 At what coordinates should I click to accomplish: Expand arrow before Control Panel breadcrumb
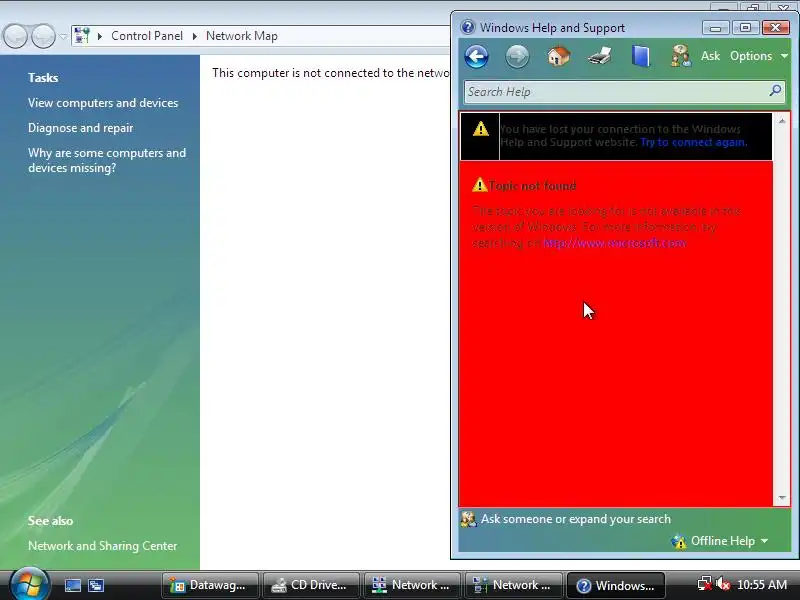point(100,36)
